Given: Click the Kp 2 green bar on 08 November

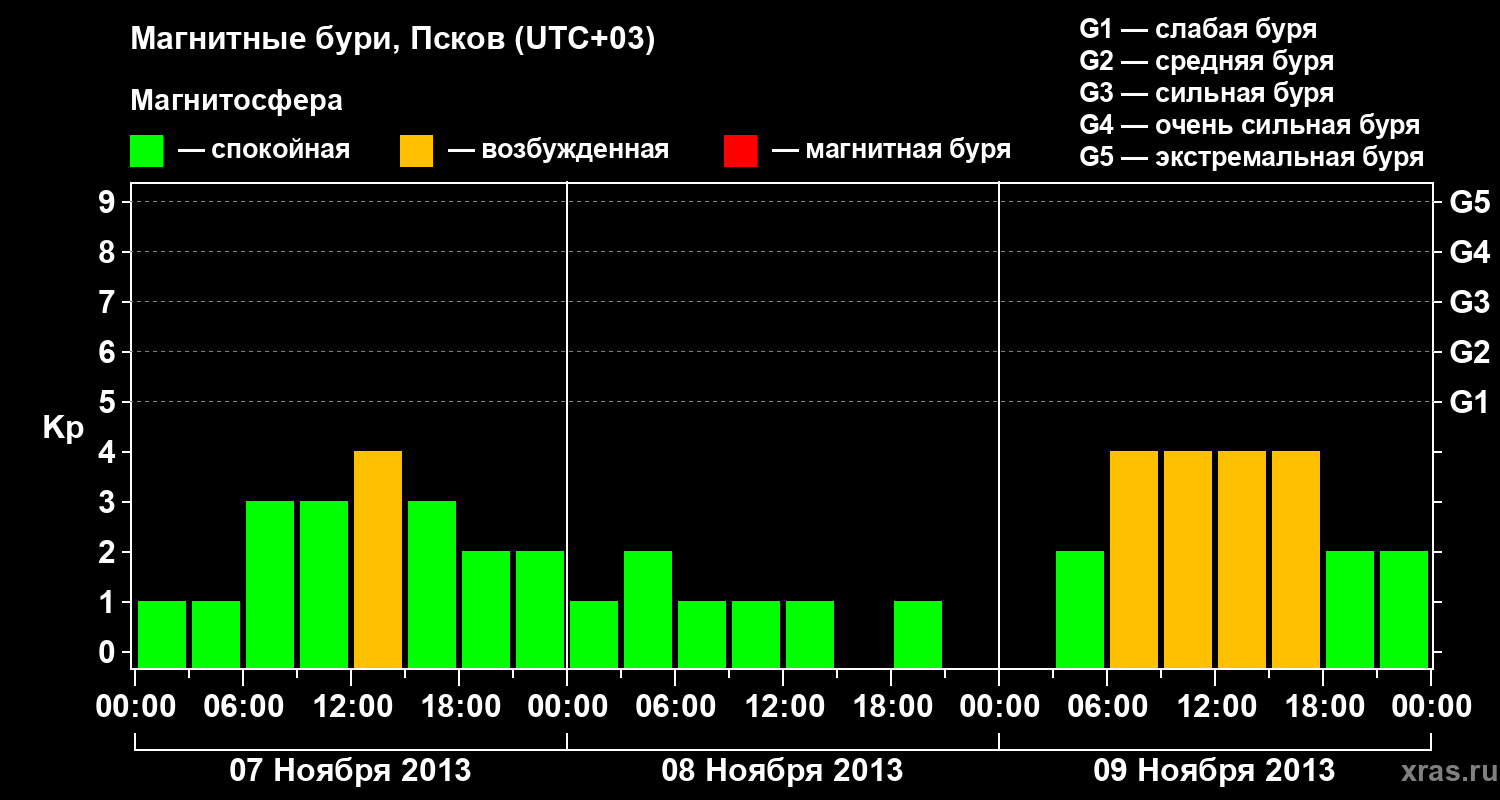Looking at the screenshot, I should coord(648,609).
